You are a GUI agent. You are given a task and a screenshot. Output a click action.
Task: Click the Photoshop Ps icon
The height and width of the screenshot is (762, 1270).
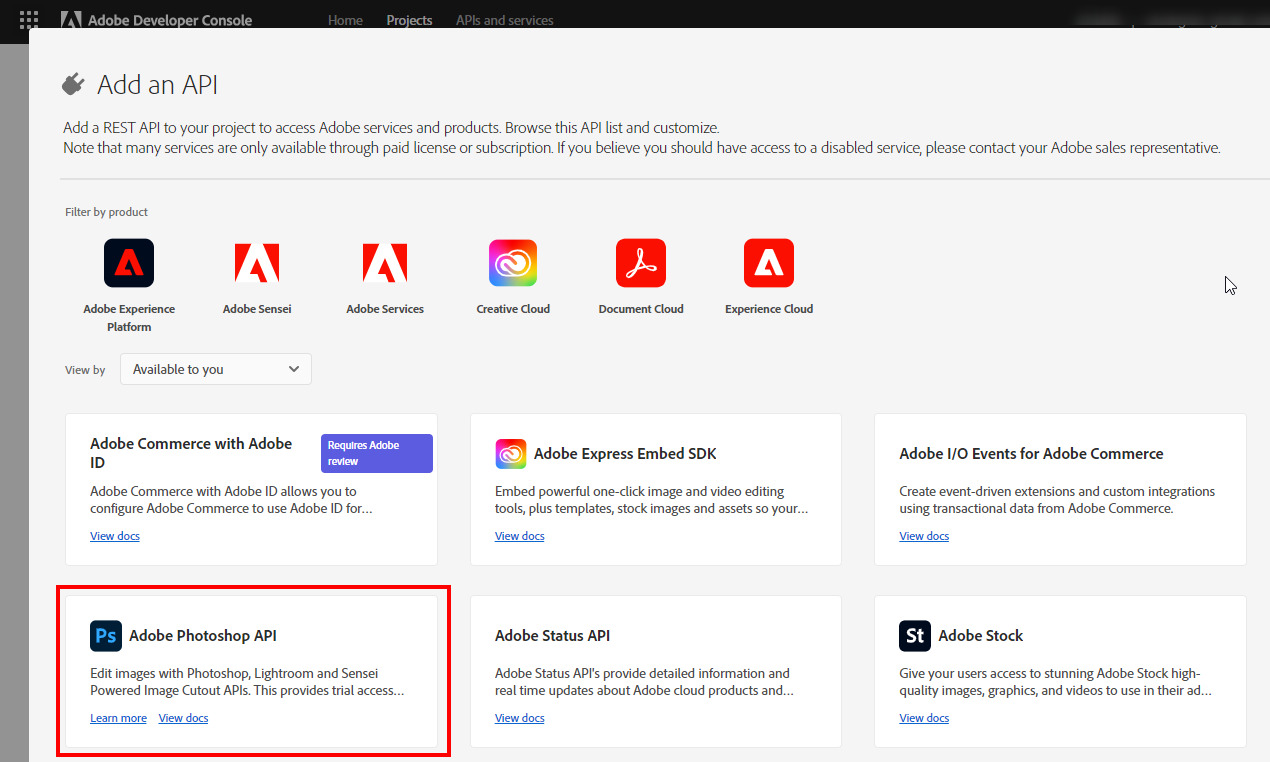[x=105, y=636]
